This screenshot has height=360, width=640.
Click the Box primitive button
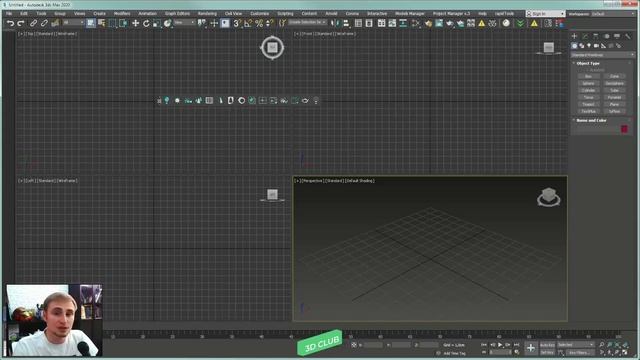[x=588, y=76]
